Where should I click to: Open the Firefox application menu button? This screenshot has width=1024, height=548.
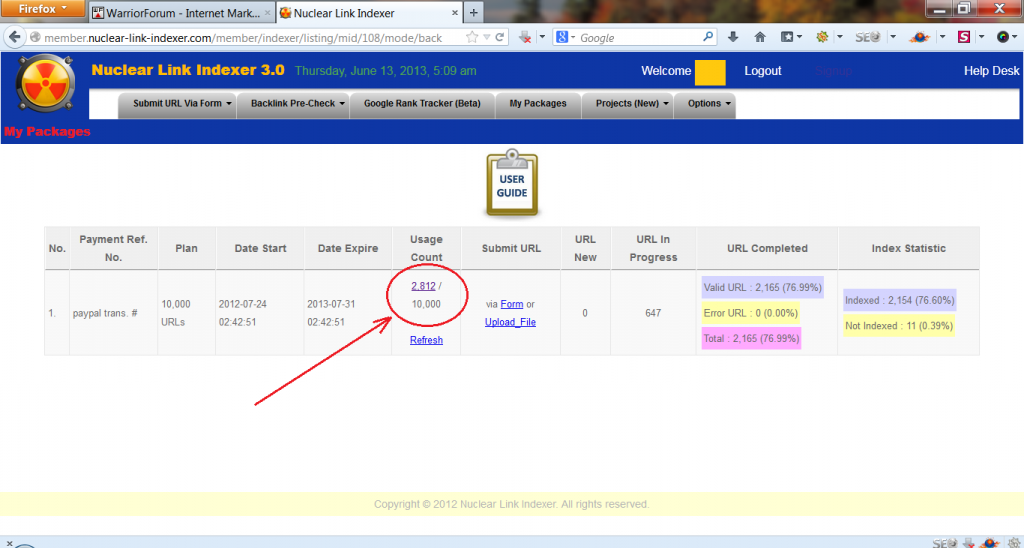42,8
